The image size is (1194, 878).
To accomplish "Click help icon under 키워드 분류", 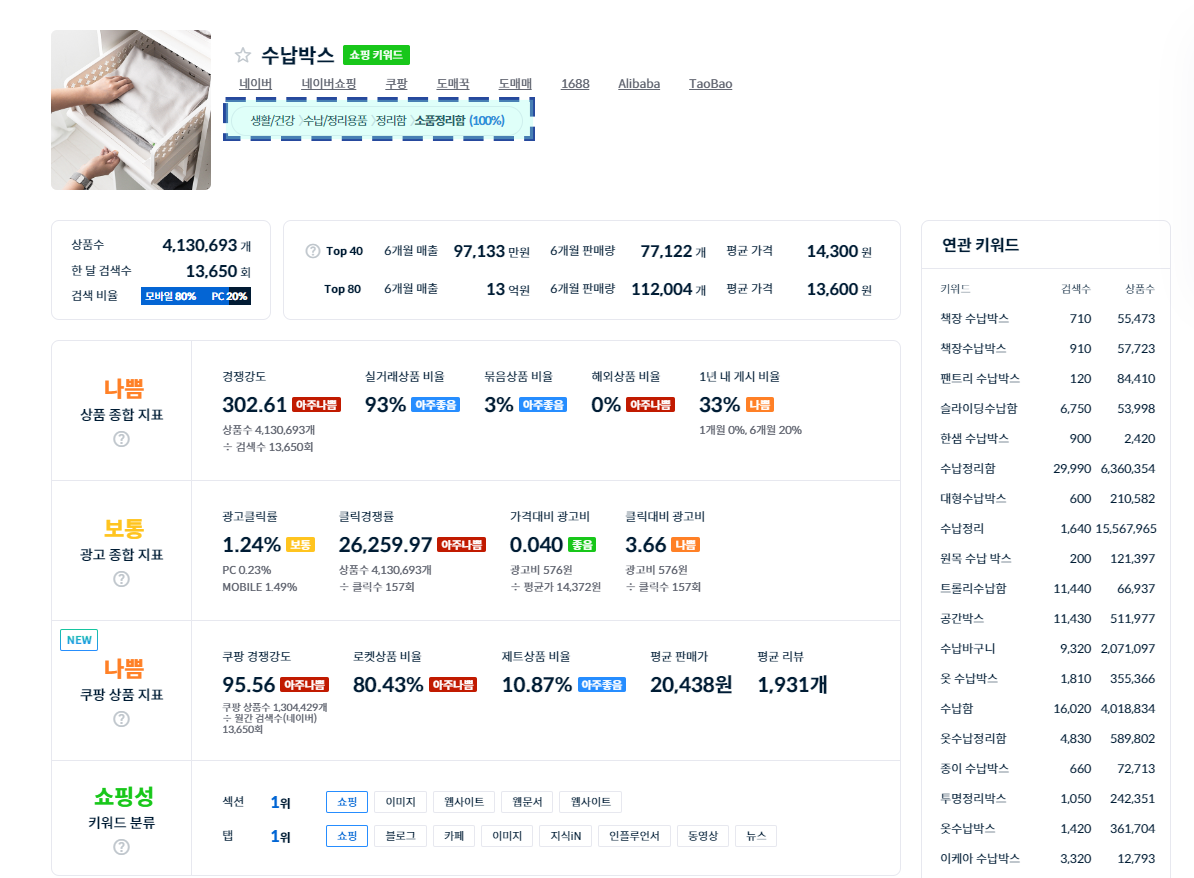I will 121,848.
